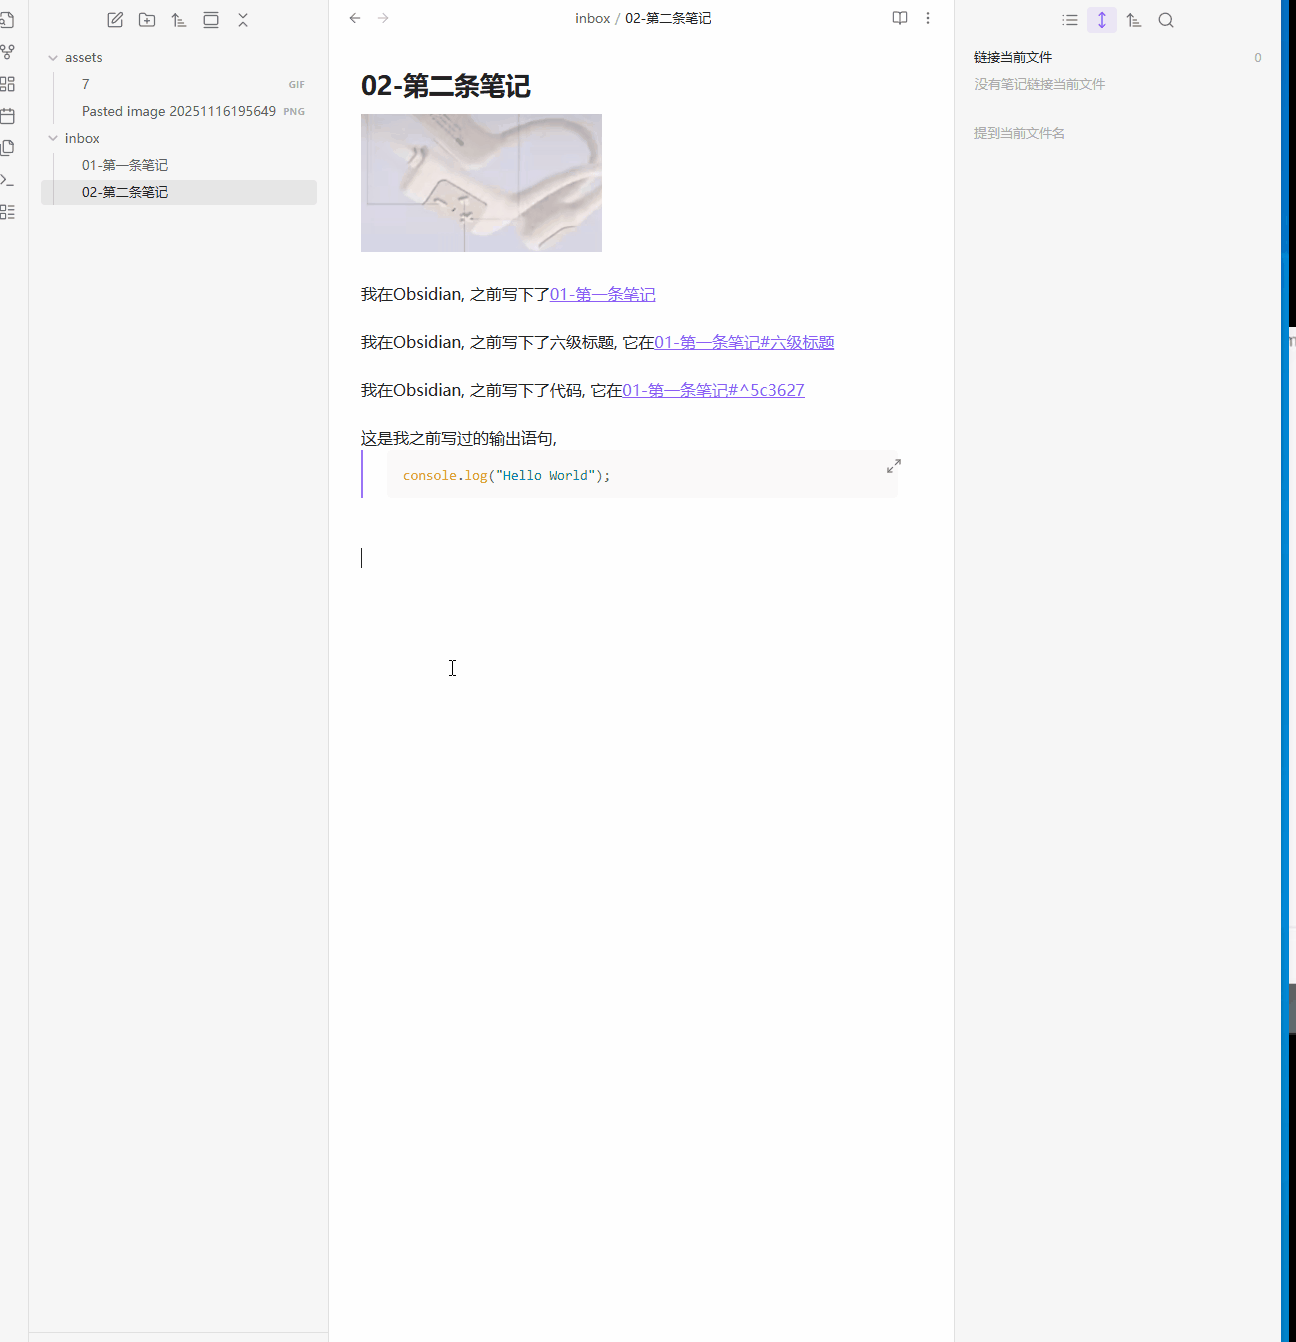Collapse all folders in file explorer
Viewport: 1296px width, 1342px height.
pyautogui.click(x=243, y=20)
